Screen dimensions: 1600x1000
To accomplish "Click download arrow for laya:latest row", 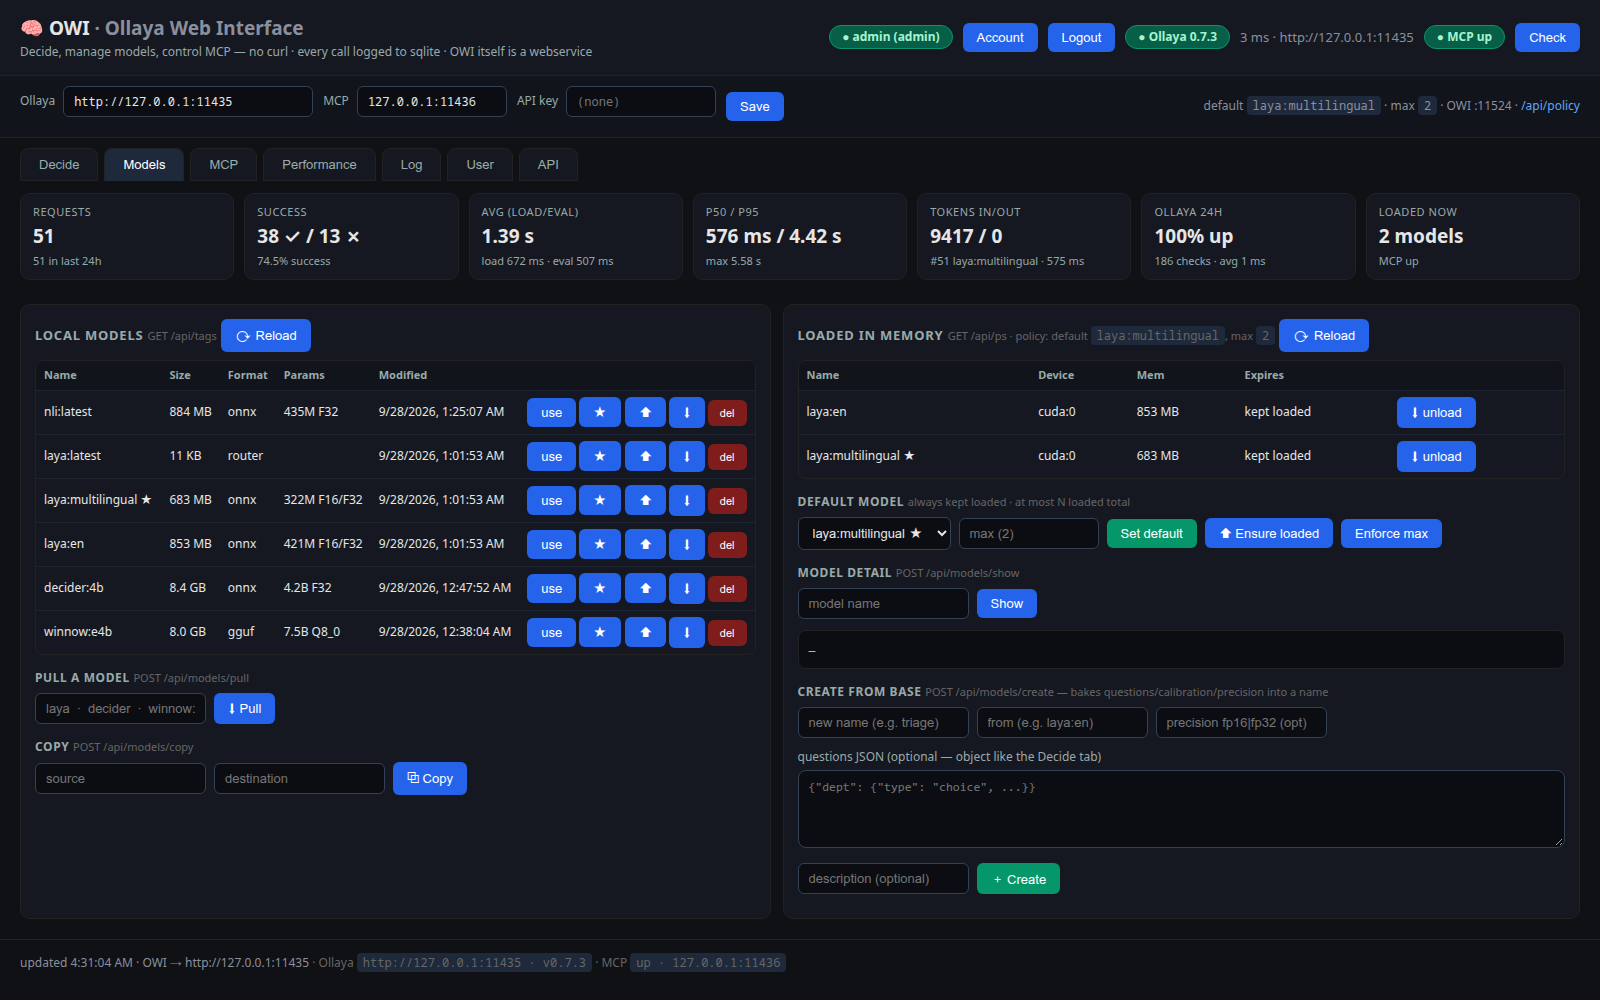I will [x=687, y=456].
